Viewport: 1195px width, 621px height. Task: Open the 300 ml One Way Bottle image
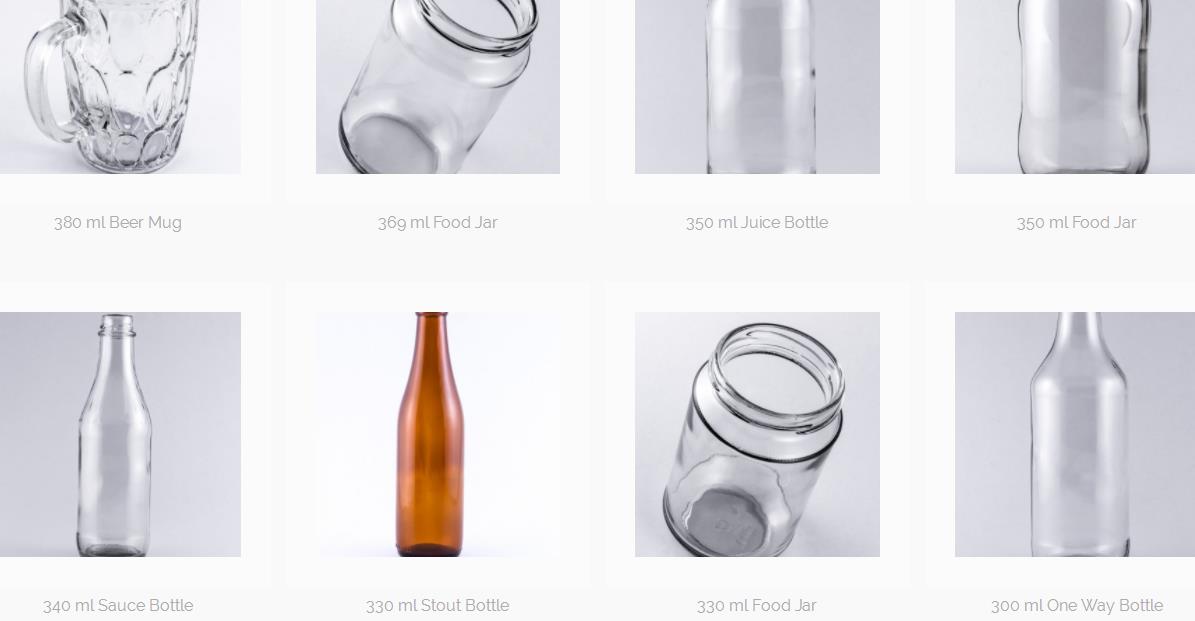[x=1075, y=434]
